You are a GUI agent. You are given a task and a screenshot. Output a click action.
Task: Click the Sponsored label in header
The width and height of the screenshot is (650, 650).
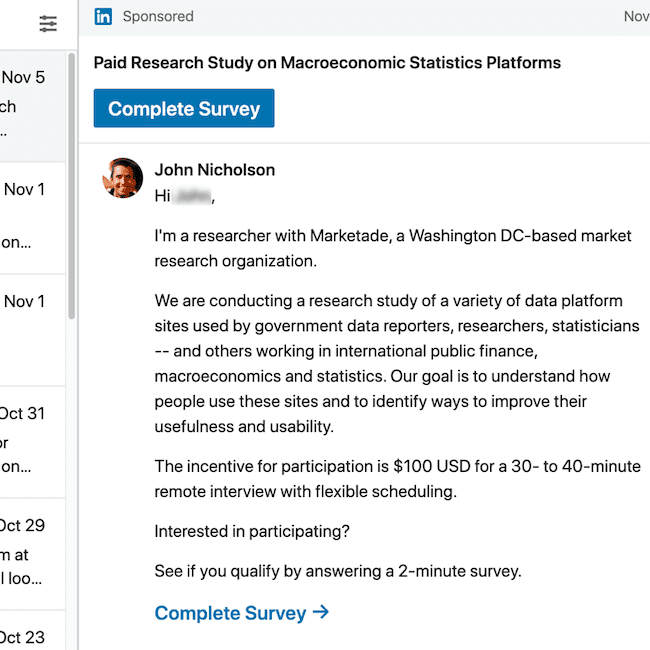pos(158,17)
